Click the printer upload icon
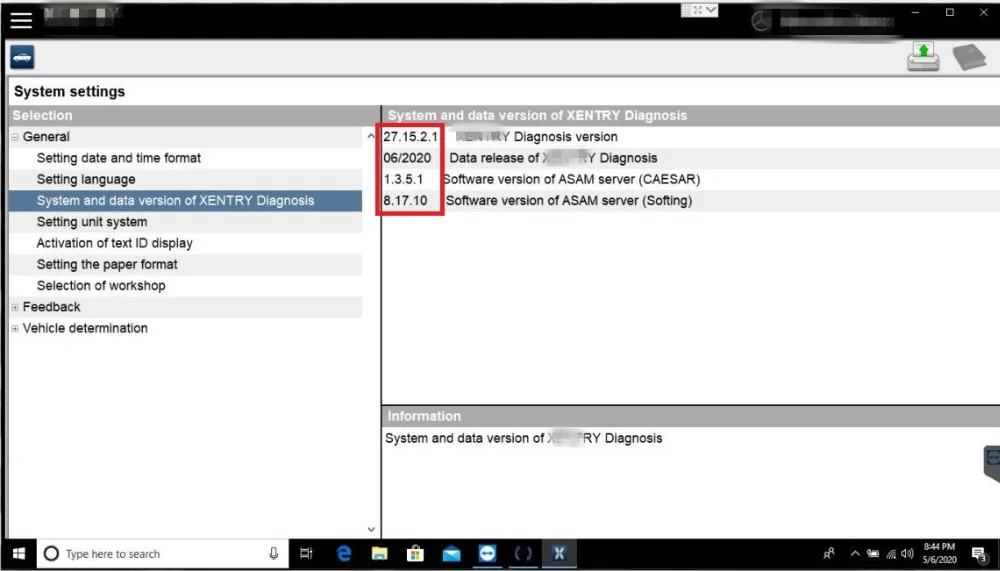The width and height of the screenshot is (1000, 571). point(923,56)
